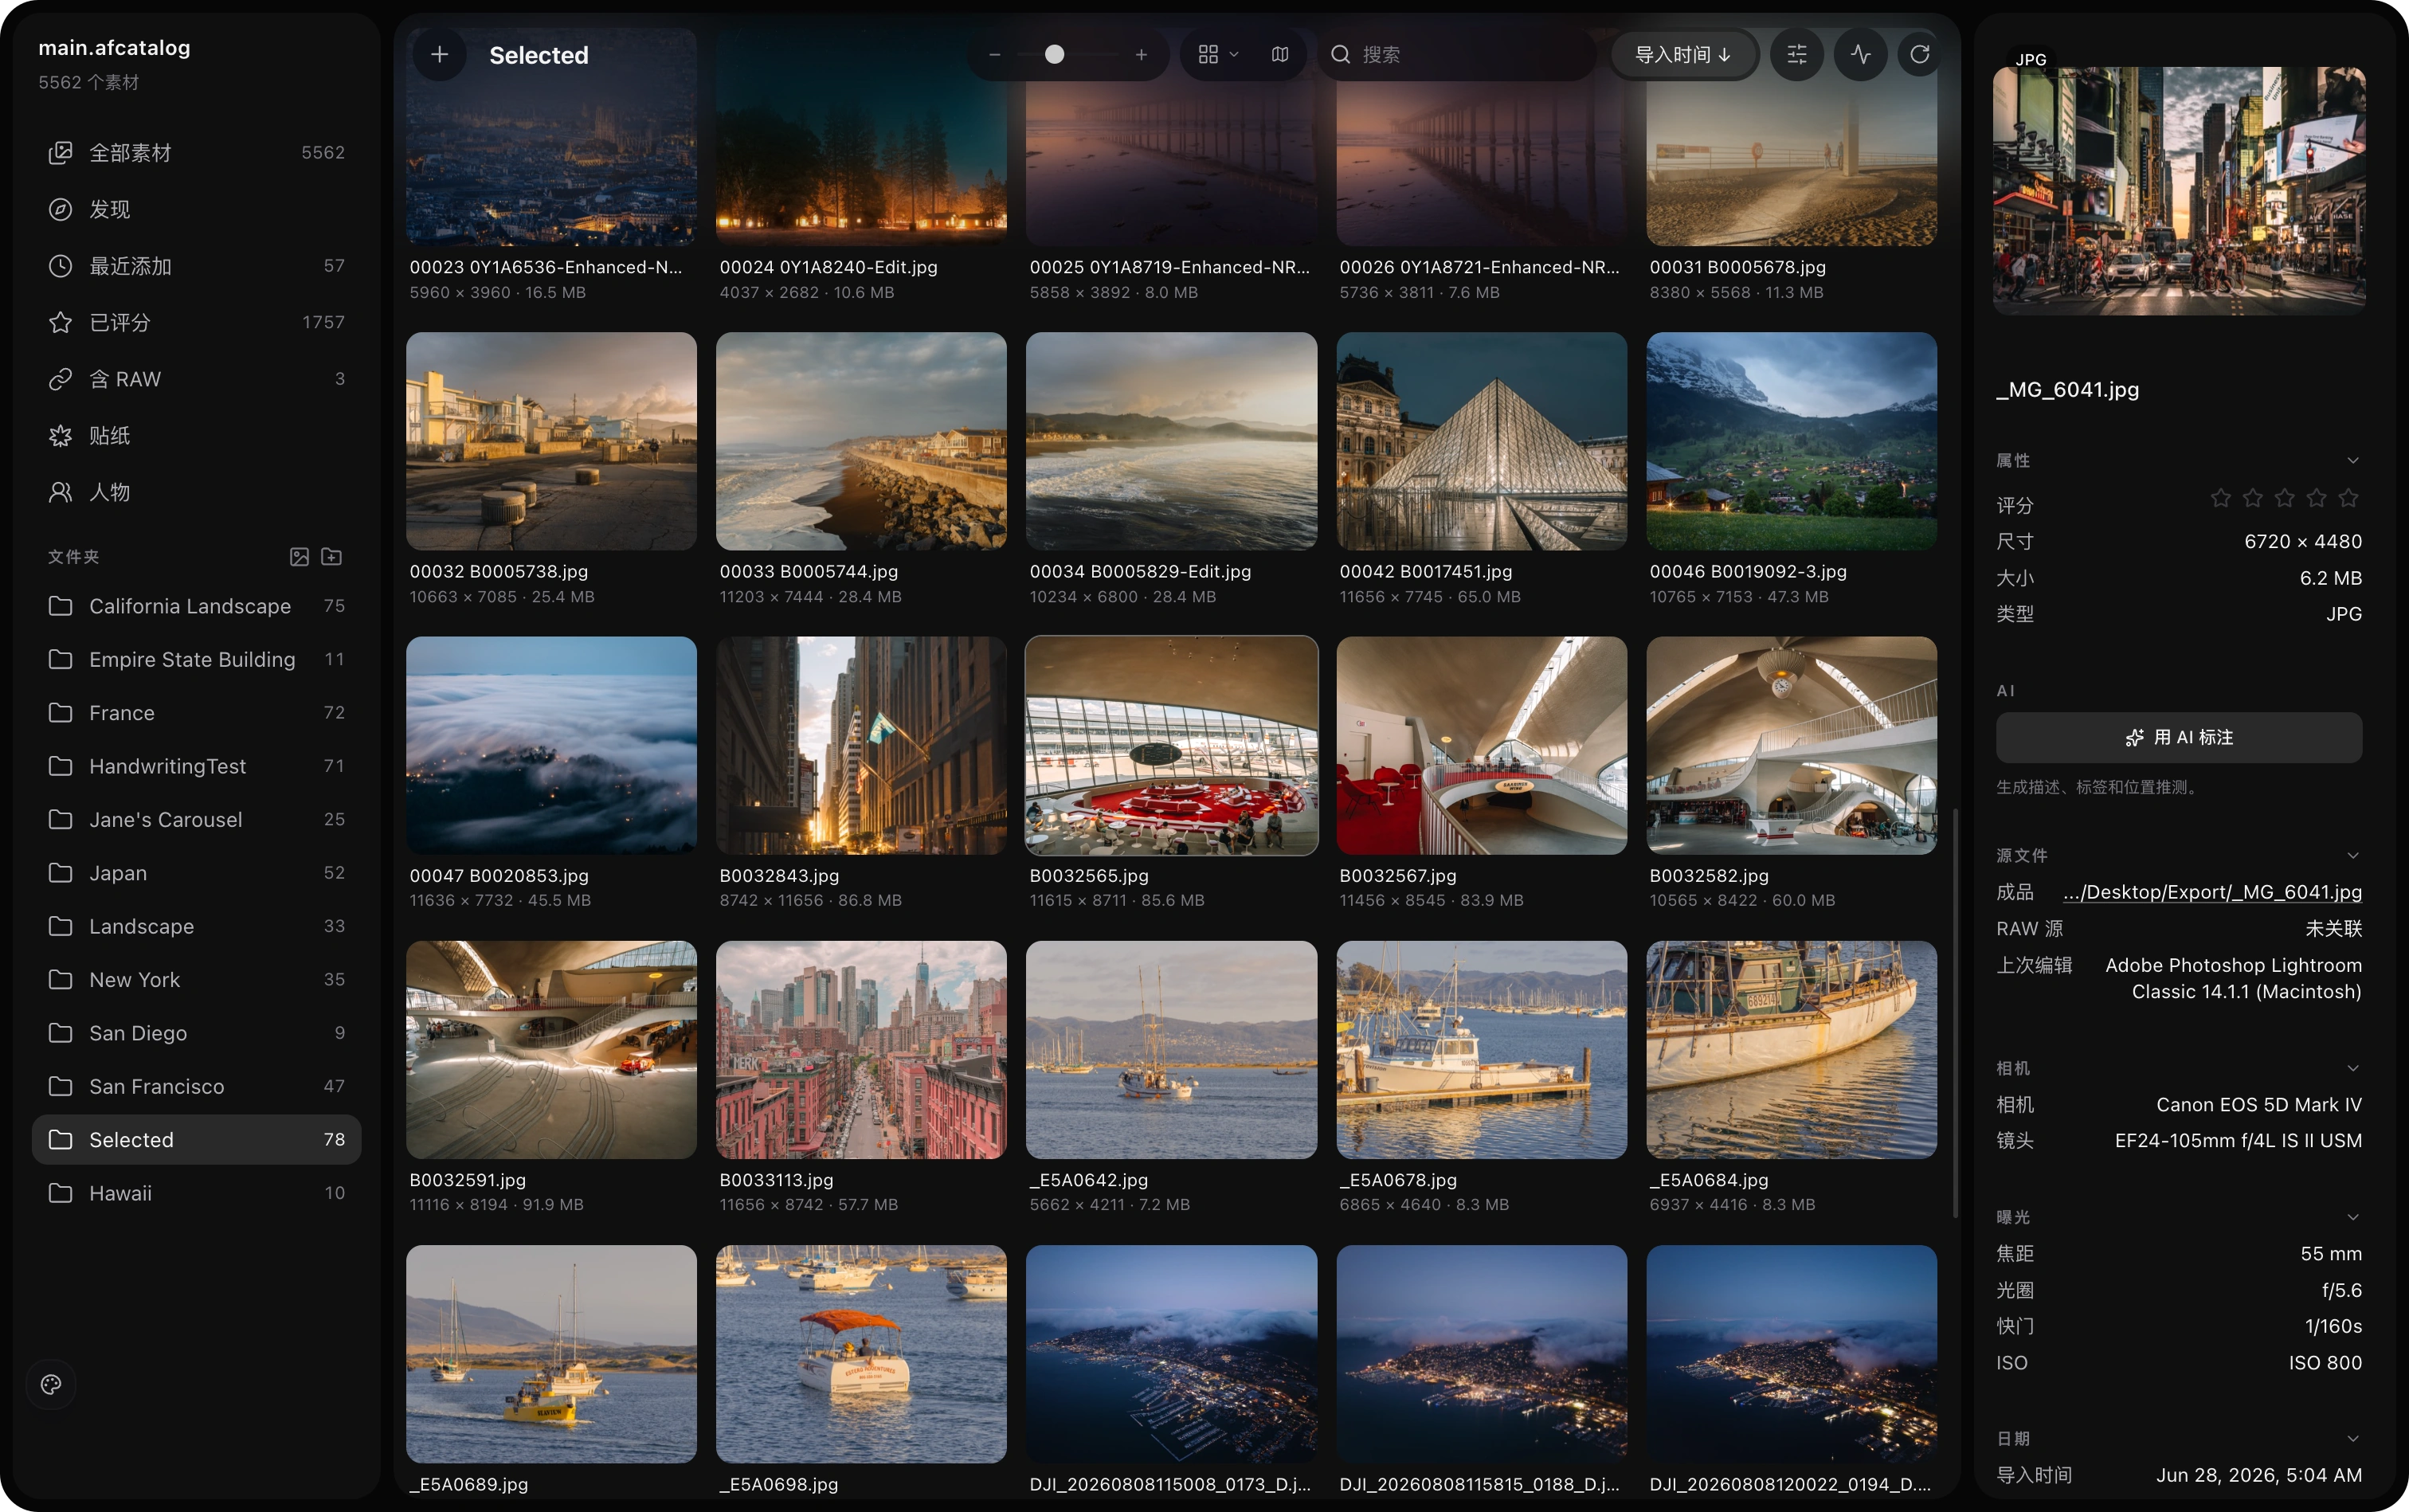Adjust the thumbnail size slider knob
Screen dimensions: 2409x1512
1054,55
